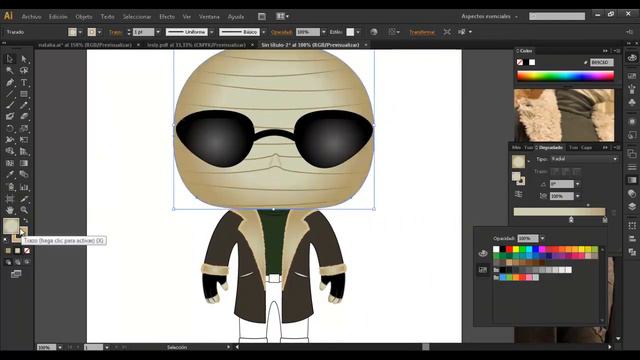The width and height of the screenshot is (640, 360).
Task: Toggle Draw Behind mode
Action: click(18, 262)
